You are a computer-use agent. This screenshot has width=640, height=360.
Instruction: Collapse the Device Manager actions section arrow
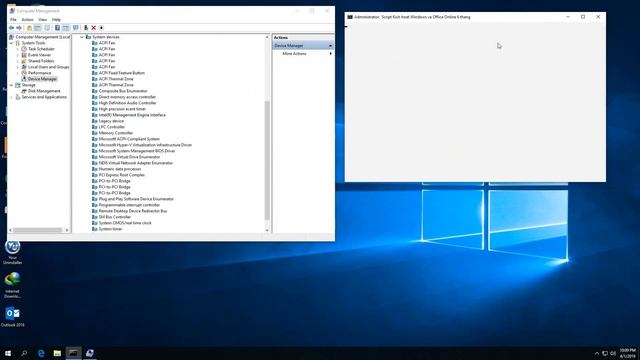click(330, 46)
